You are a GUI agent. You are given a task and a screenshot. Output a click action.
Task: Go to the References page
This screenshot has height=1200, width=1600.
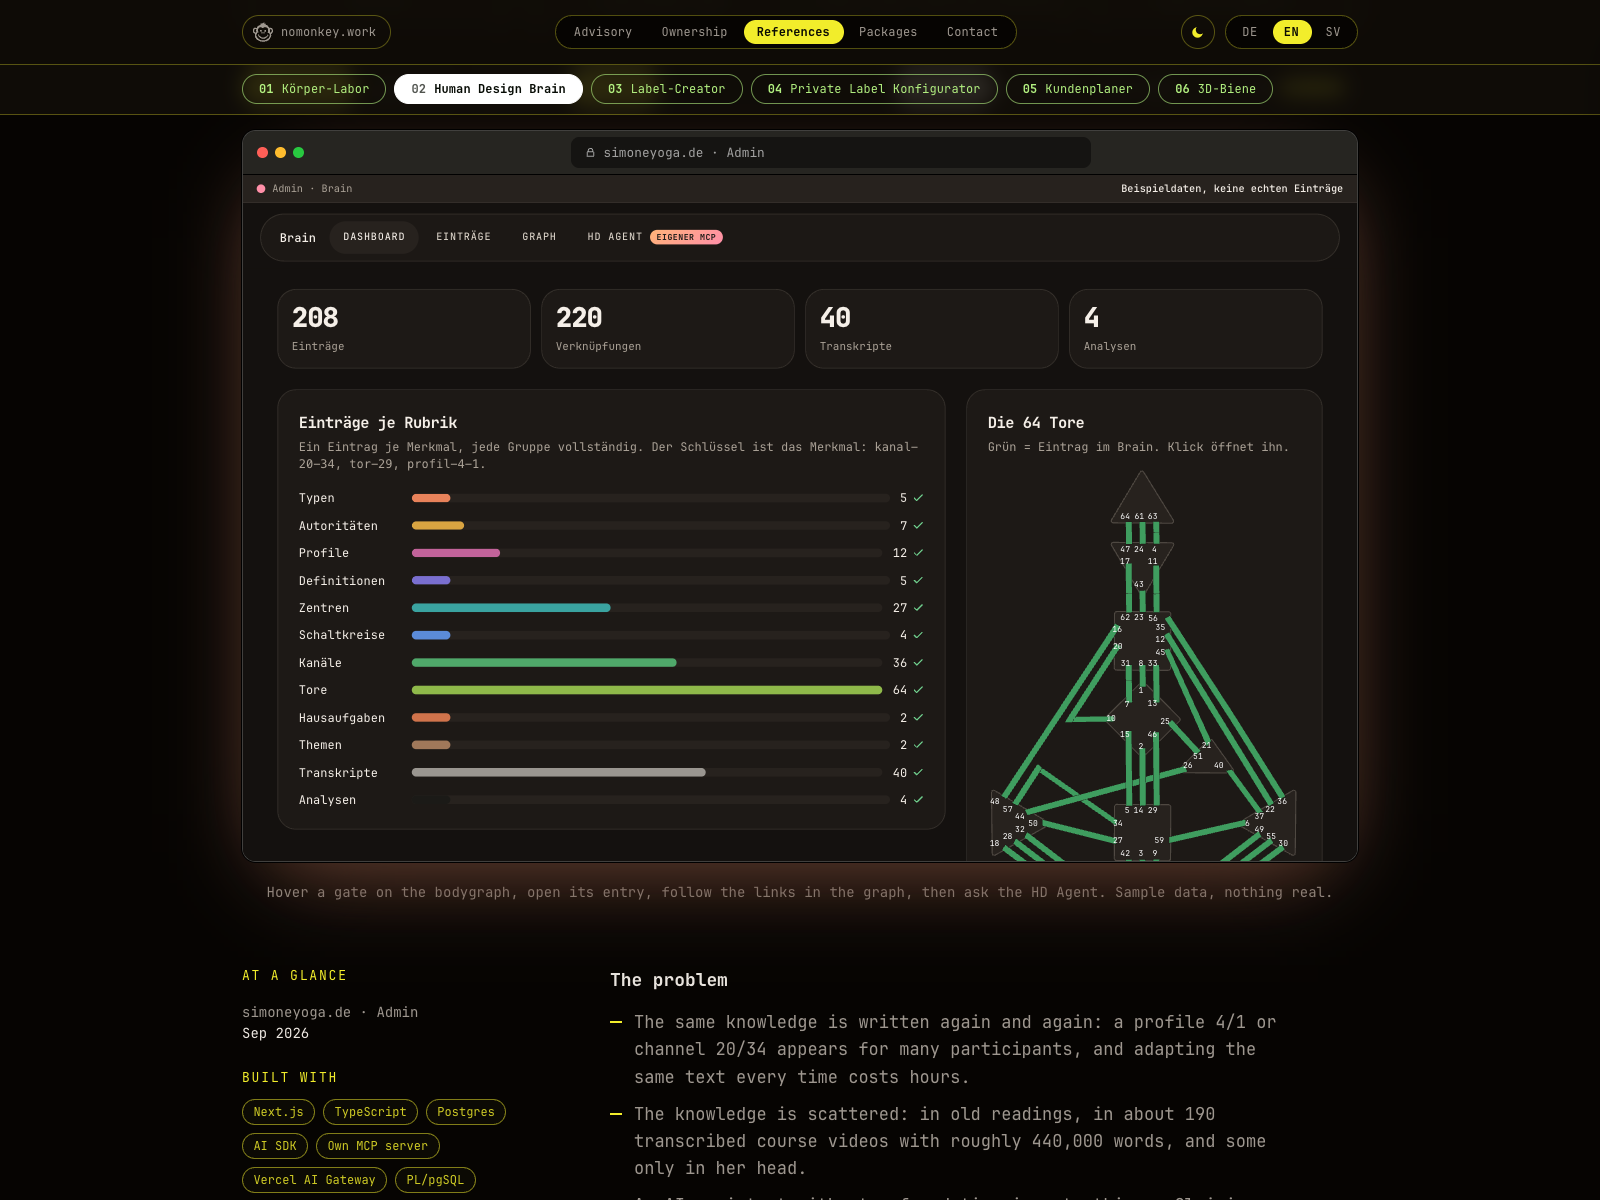[x=793, y=32]
